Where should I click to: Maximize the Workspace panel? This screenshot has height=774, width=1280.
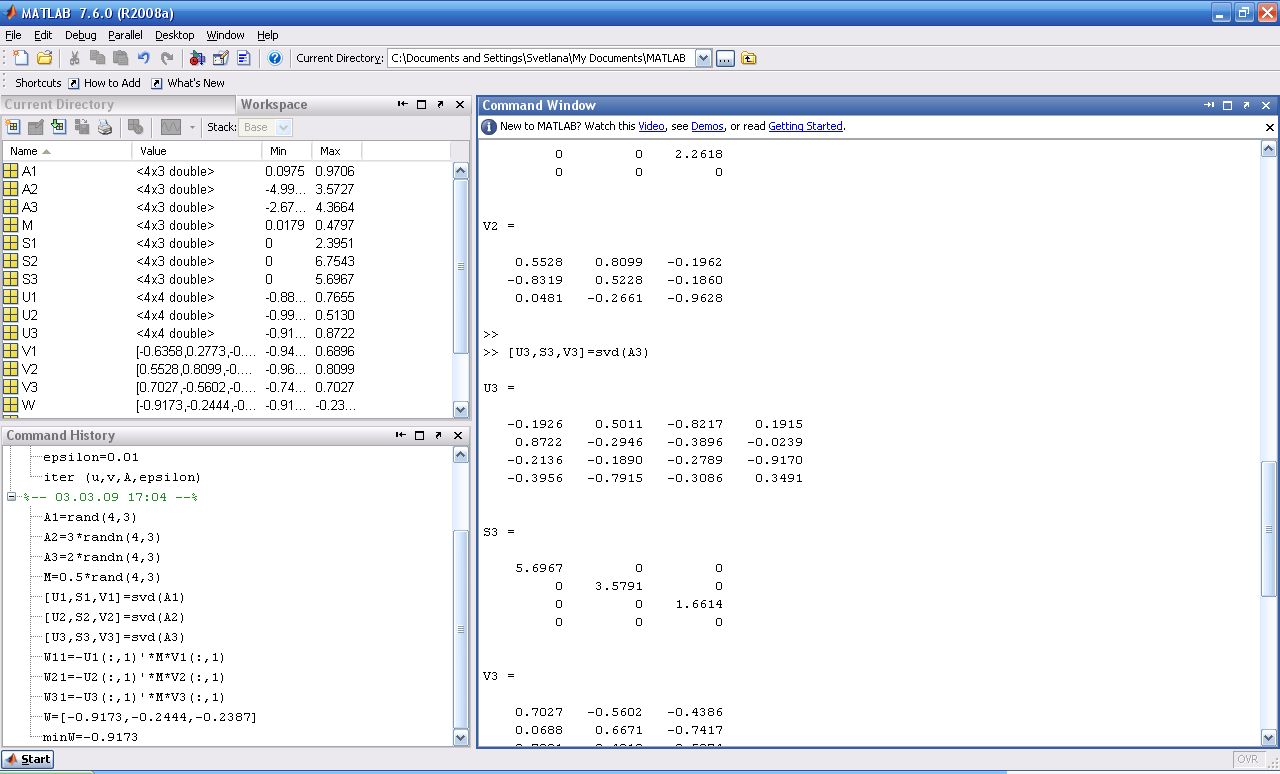[x=421, y=104]
